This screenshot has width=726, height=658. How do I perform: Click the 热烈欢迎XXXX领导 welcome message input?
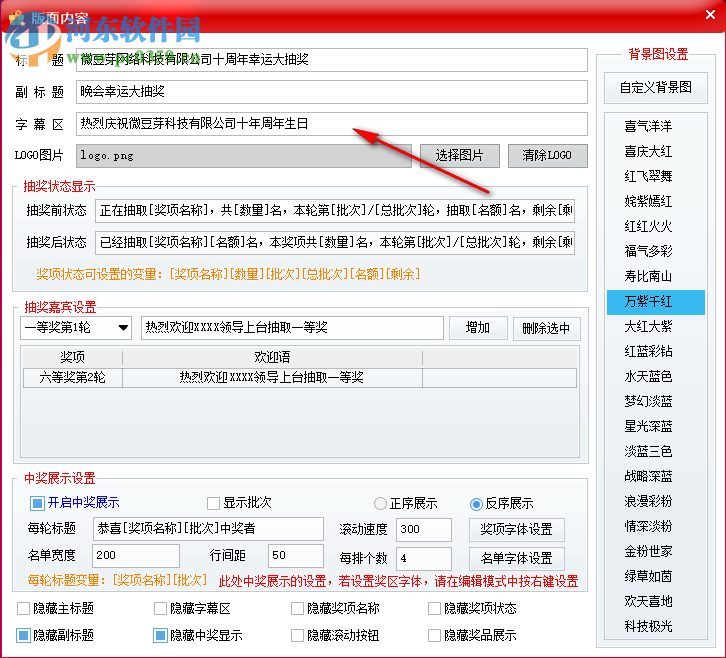292,328
